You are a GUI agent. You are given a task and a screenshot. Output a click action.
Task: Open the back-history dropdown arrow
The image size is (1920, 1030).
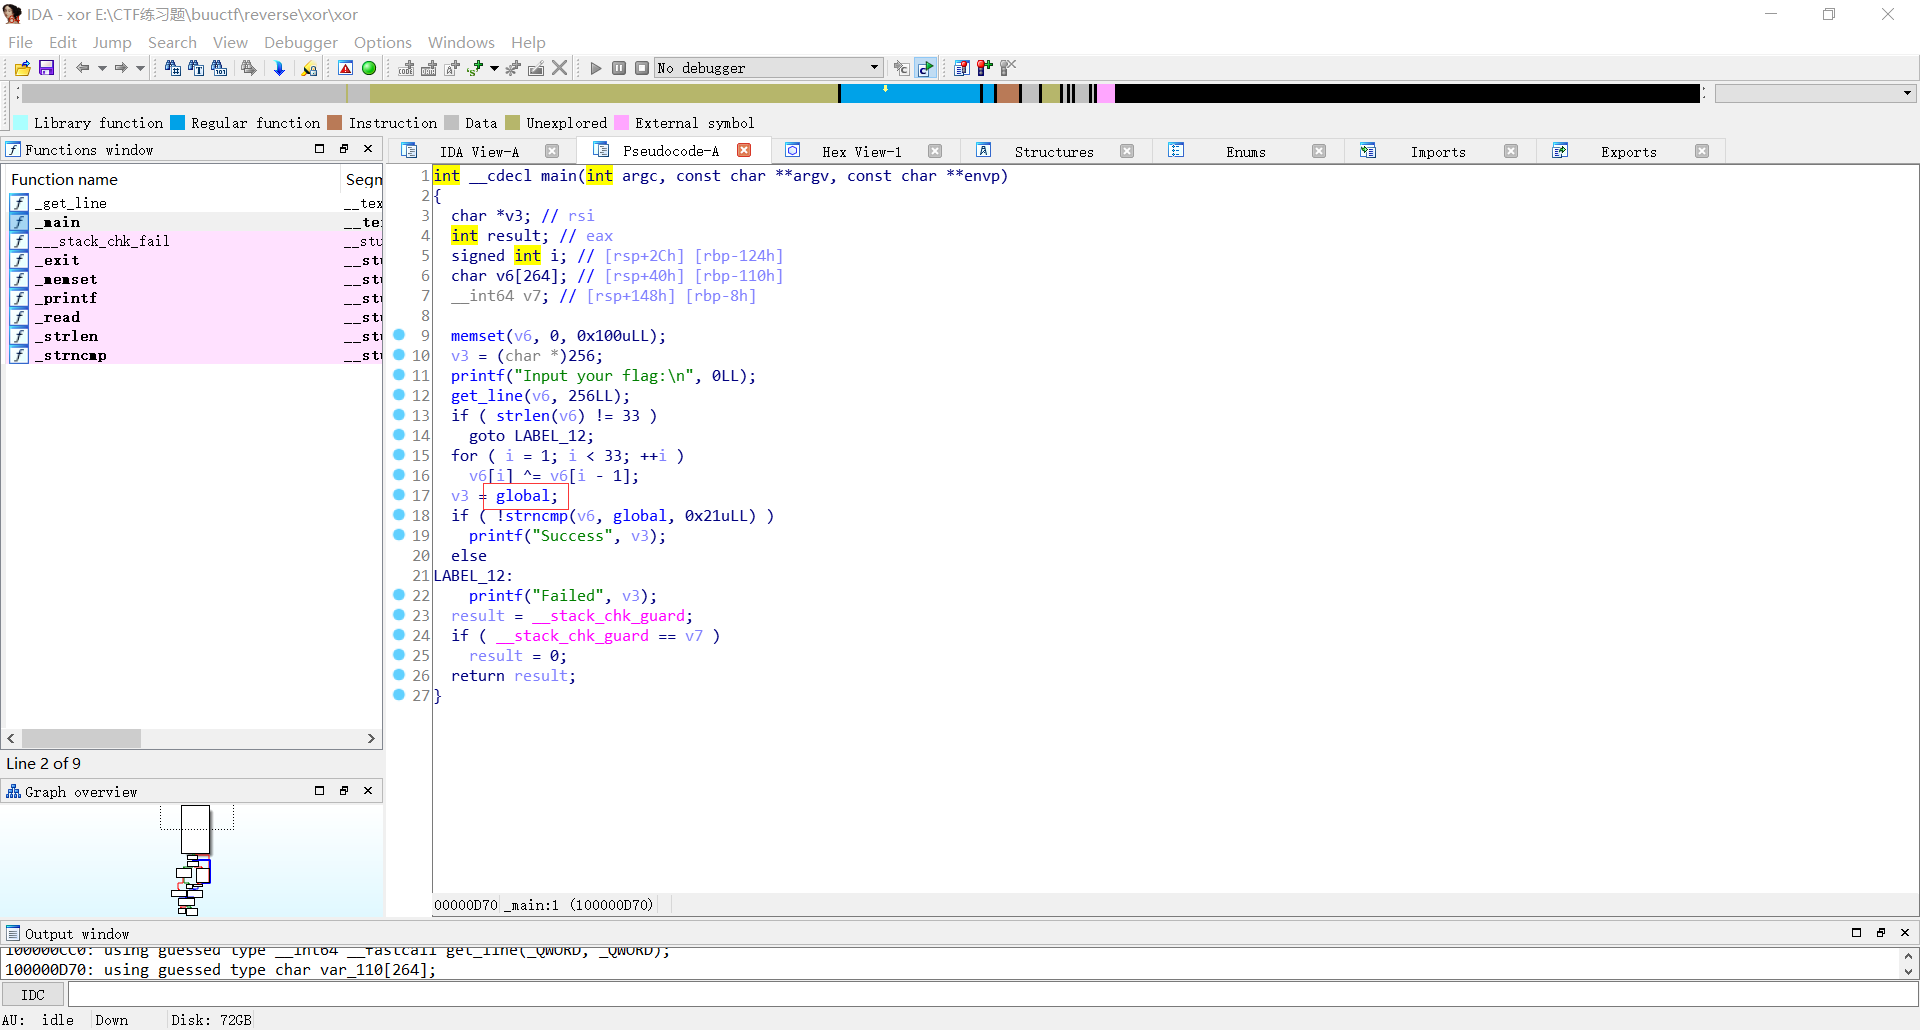pos(102,68)
